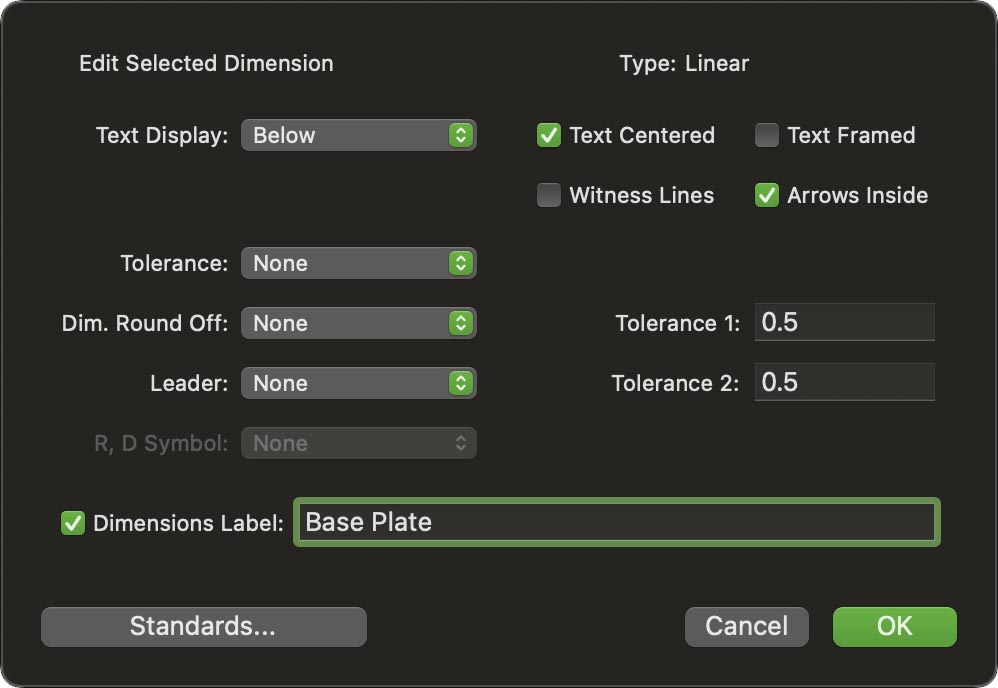Click the R, D Symbol dropdown

click(358, 443)
